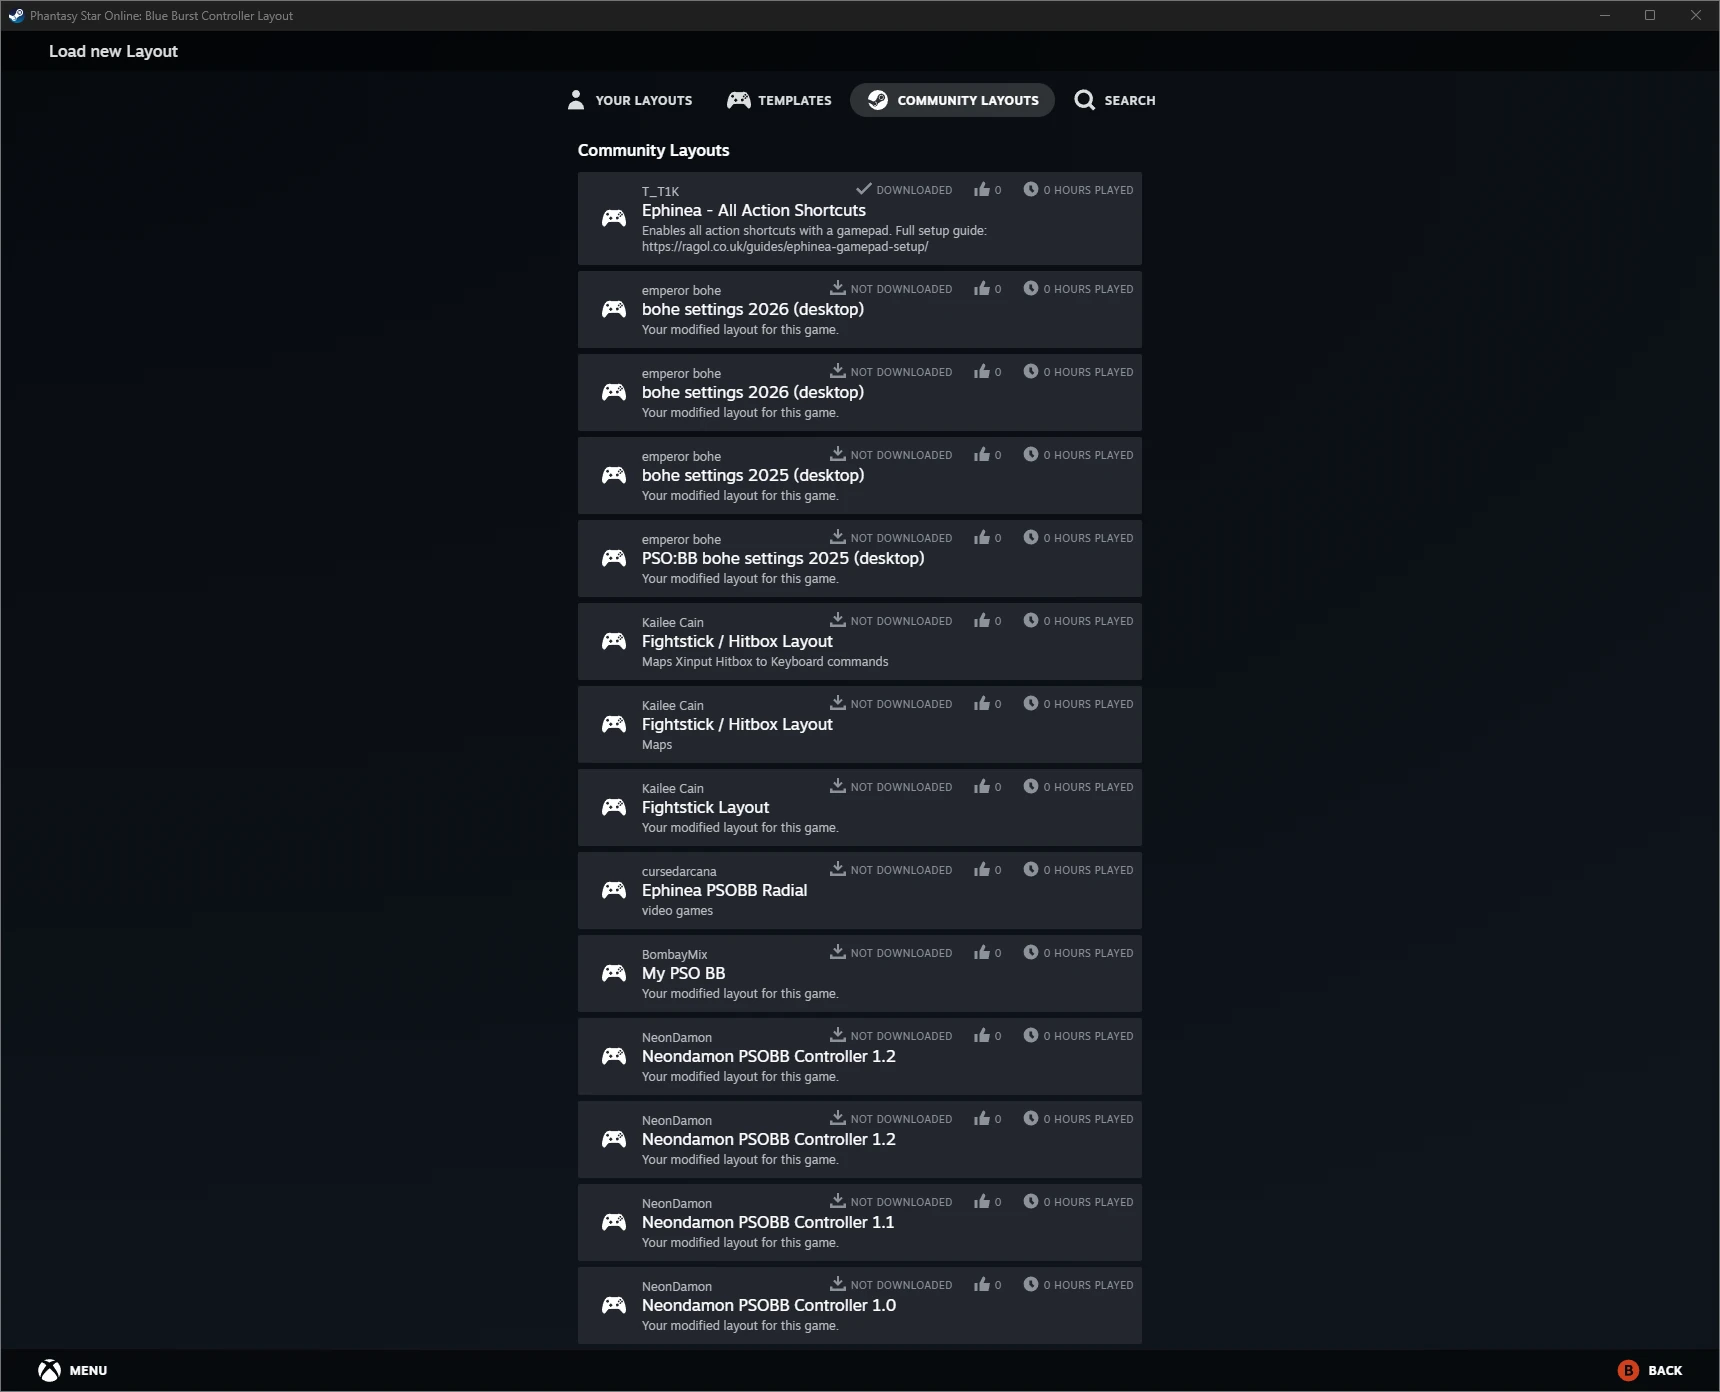Click the thumbs-up icon on Ephinea PSOBB Radial
Viewport: 1720px width, 1392px height.
tap(981, 869)
